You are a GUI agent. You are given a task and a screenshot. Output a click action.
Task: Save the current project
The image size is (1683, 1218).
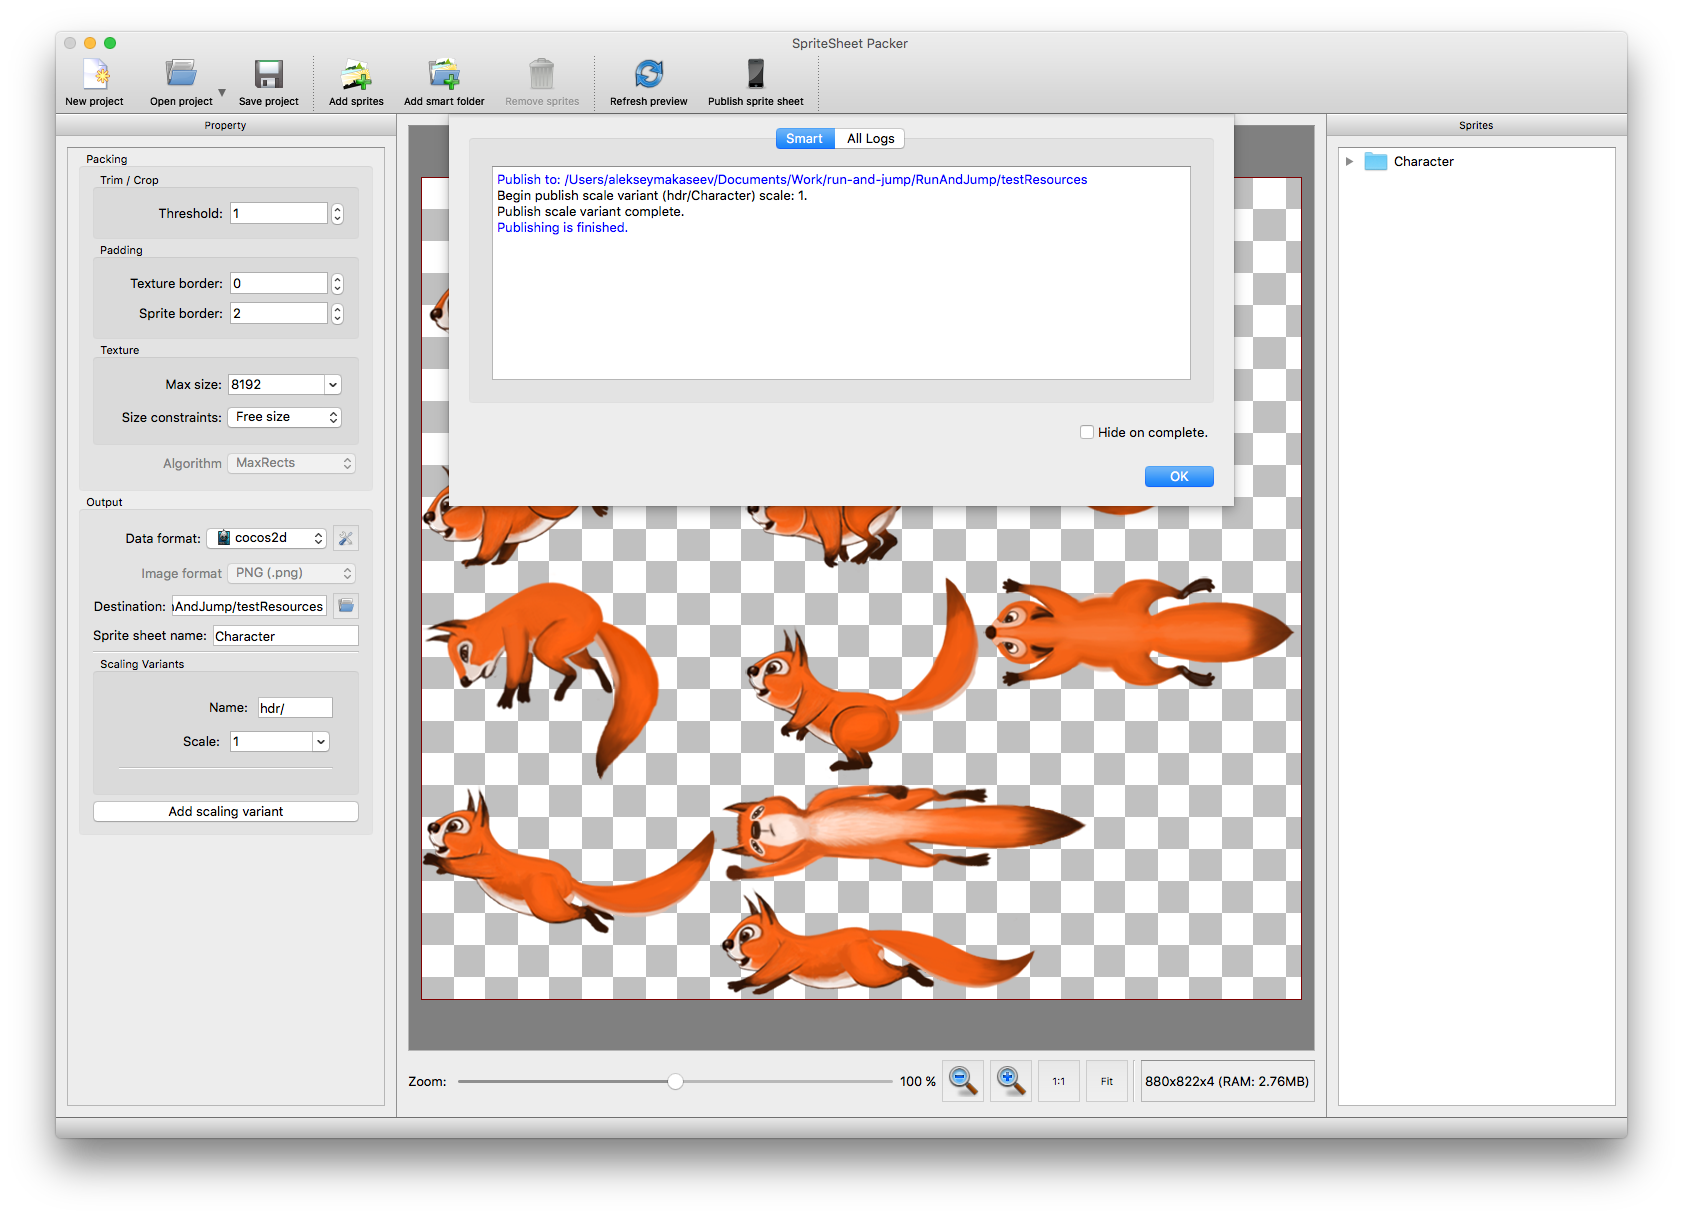[267, 80]
